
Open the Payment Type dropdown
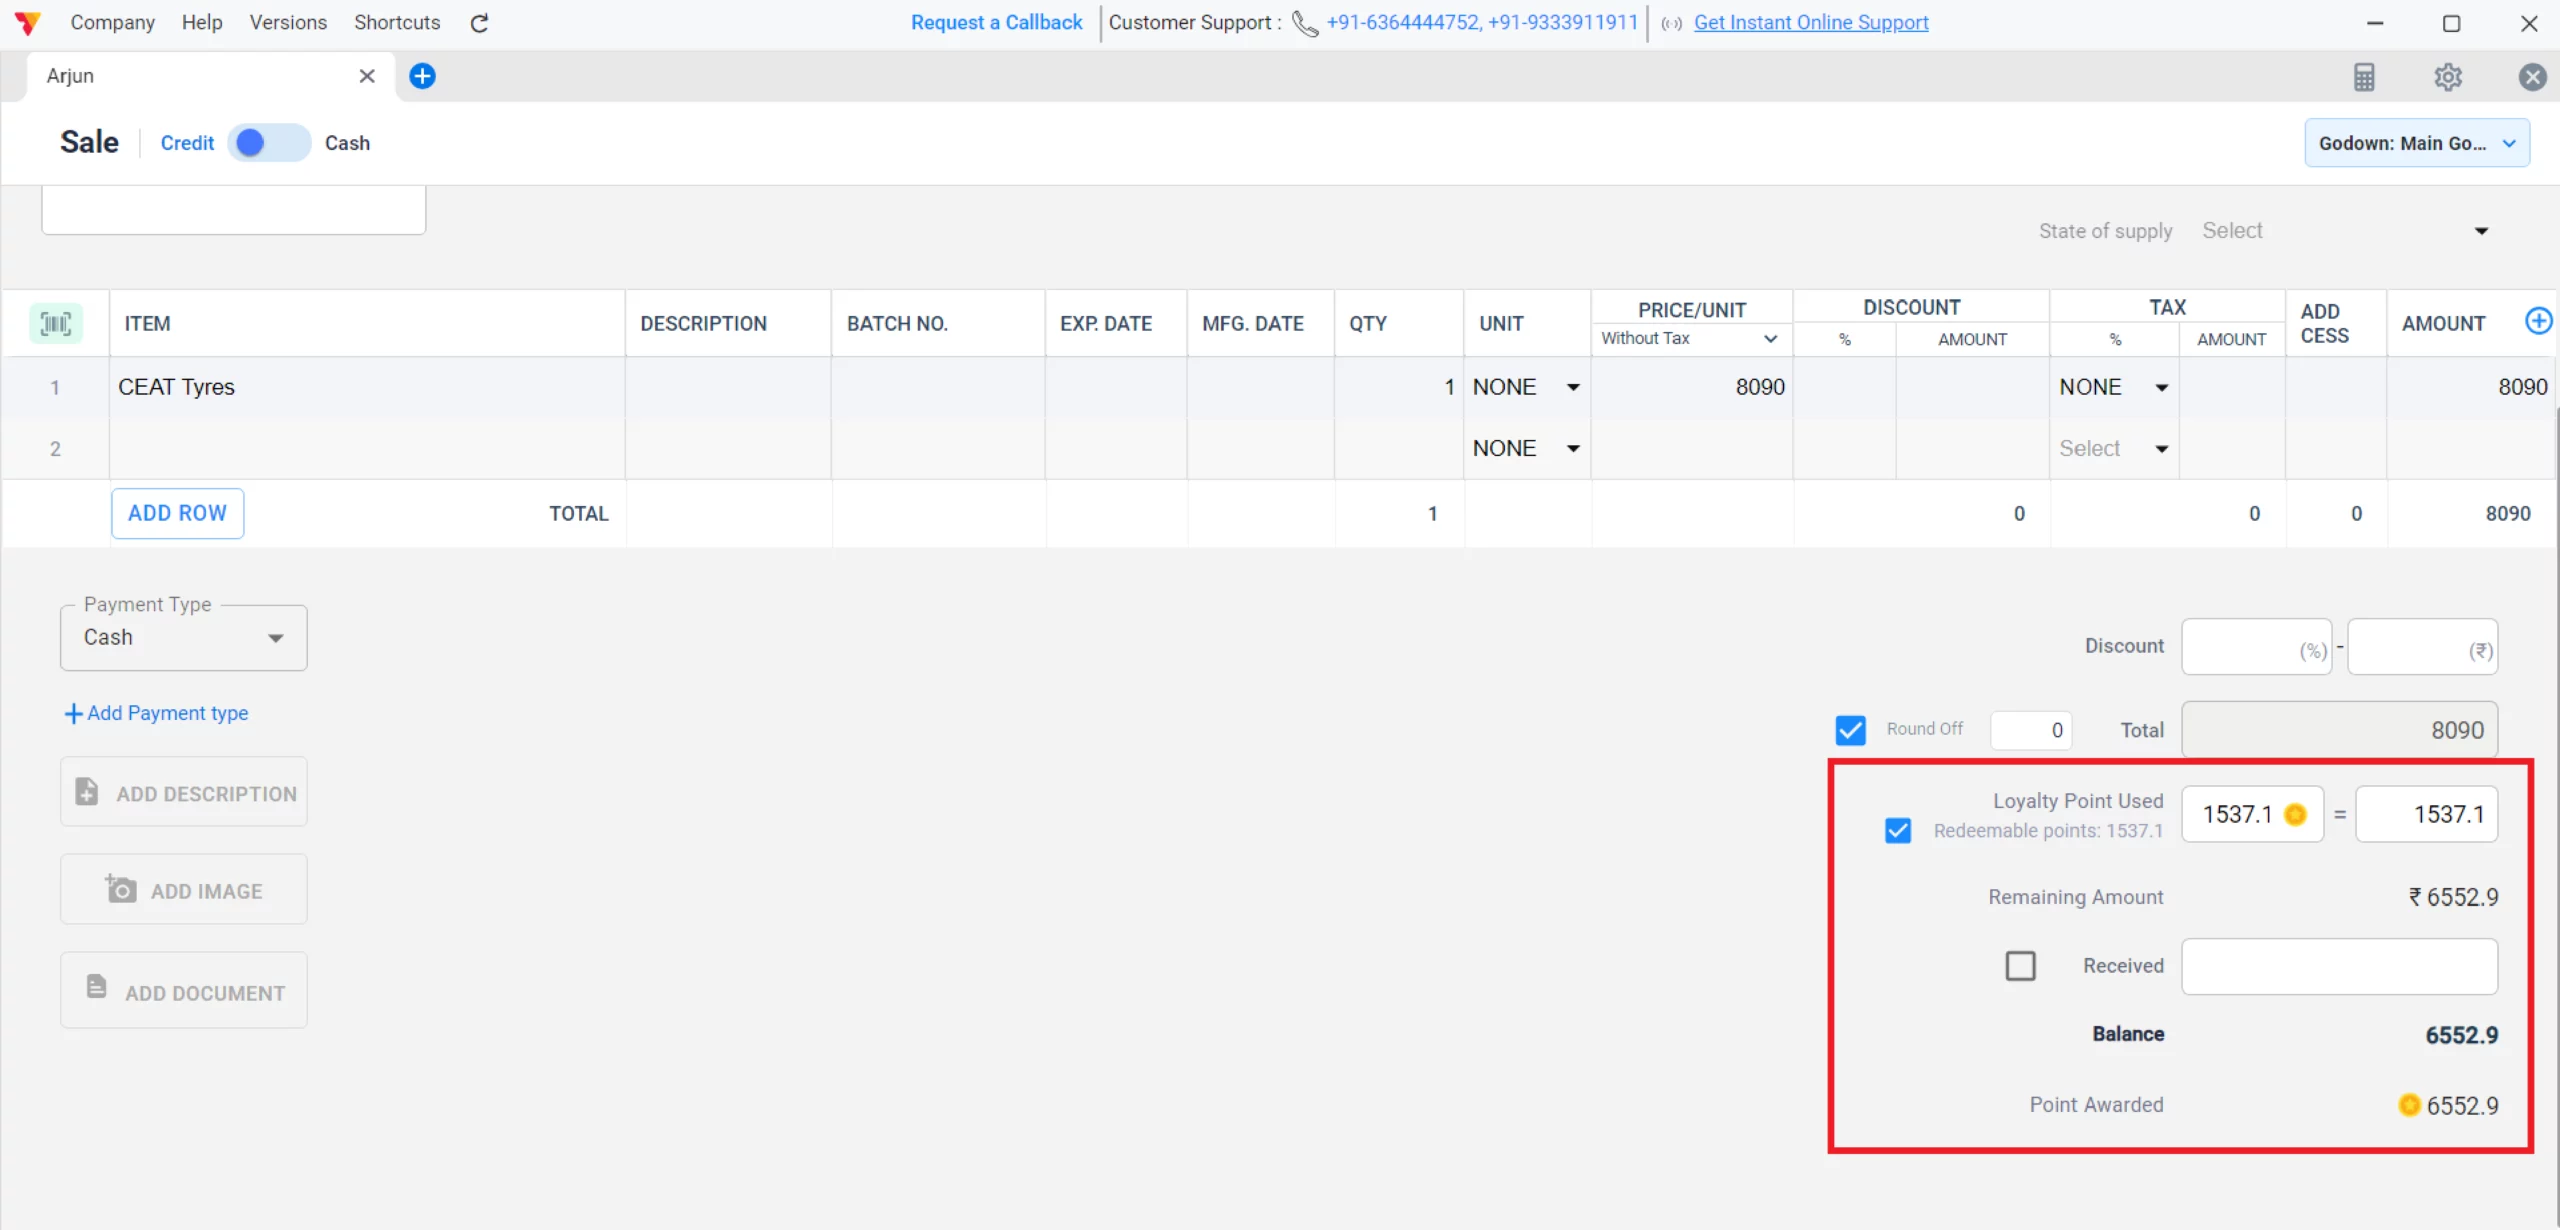point(184,638)
